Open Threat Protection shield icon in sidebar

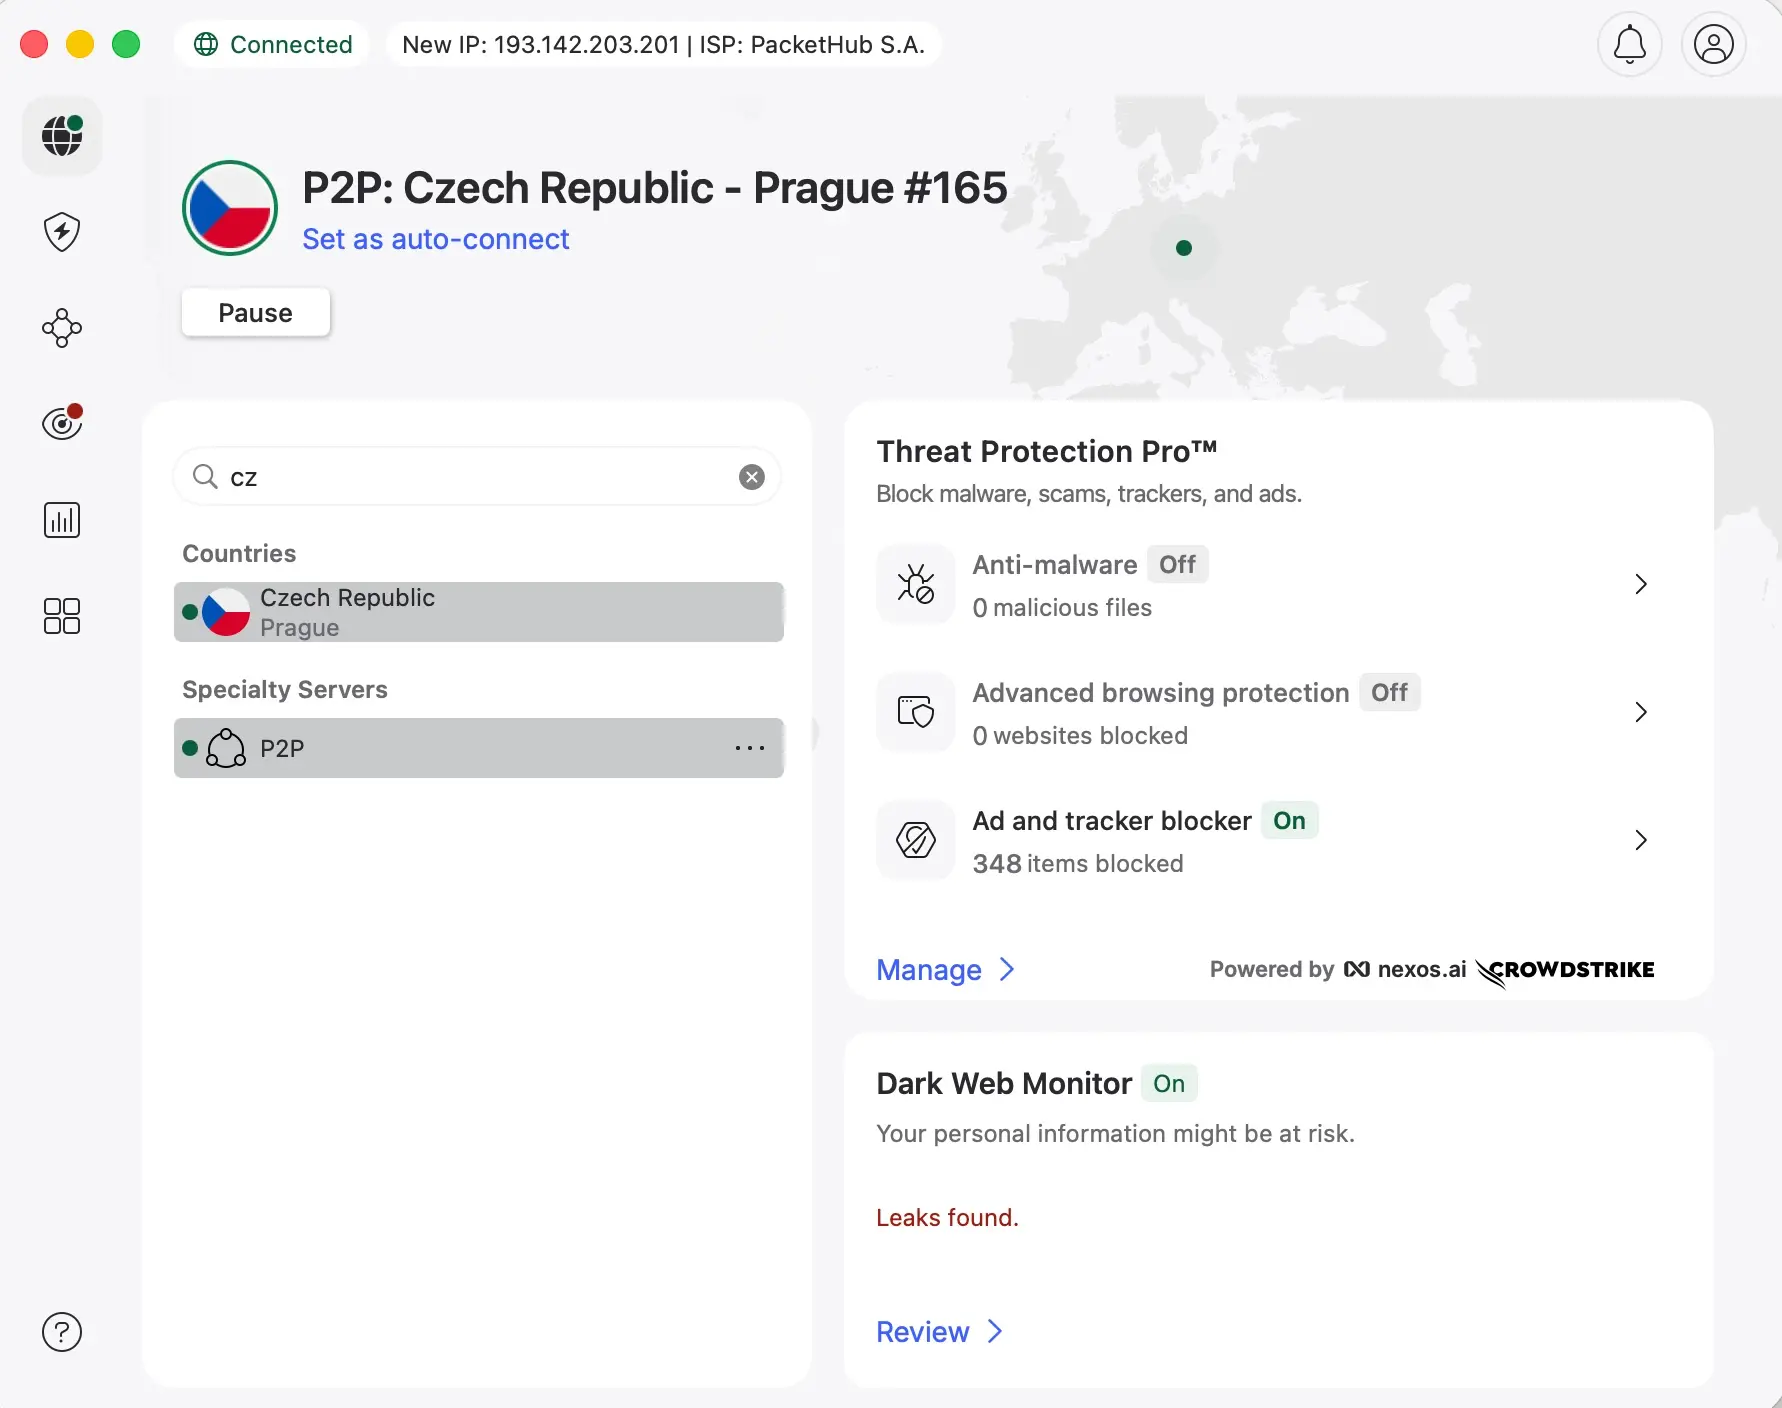coord(61,231)
